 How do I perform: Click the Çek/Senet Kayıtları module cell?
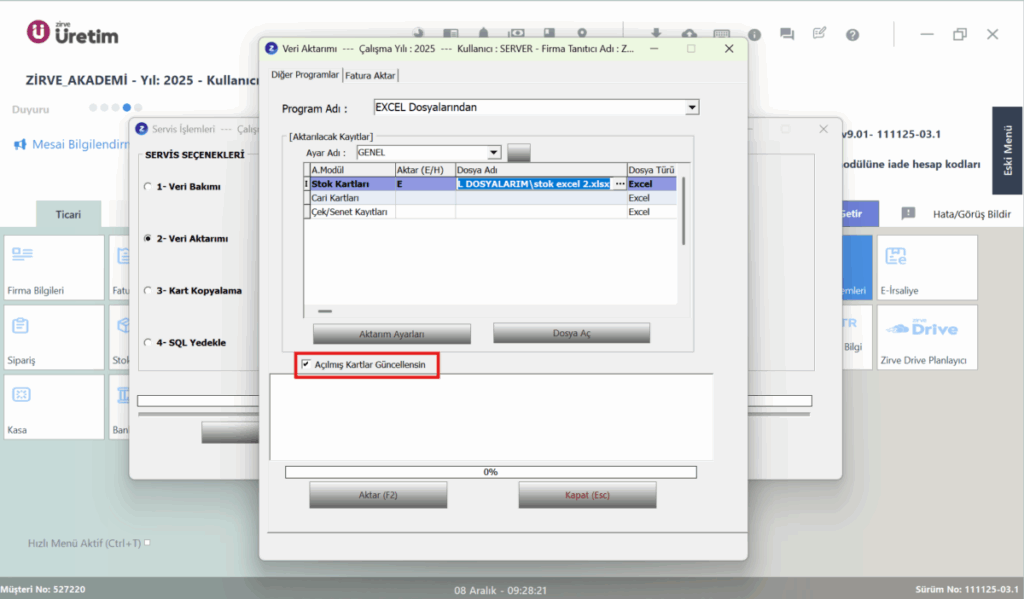point(353,212)
